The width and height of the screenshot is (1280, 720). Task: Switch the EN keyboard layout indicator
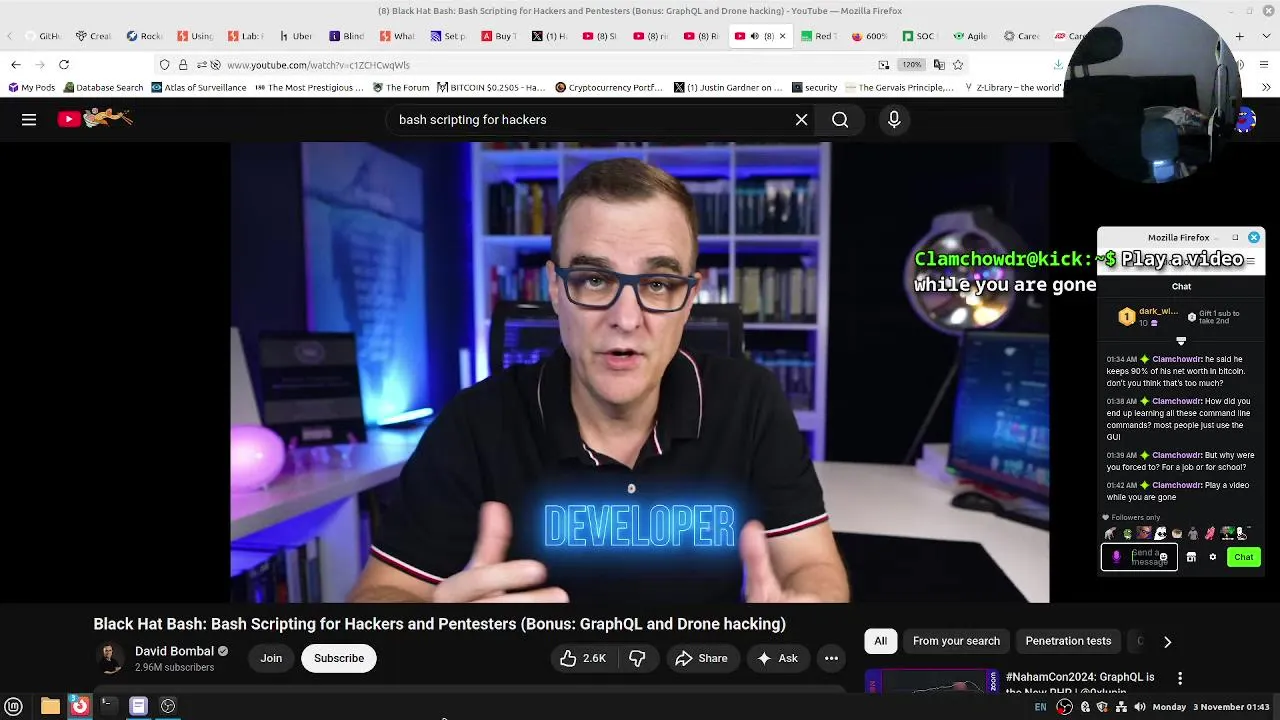[x=1040, y=707]
